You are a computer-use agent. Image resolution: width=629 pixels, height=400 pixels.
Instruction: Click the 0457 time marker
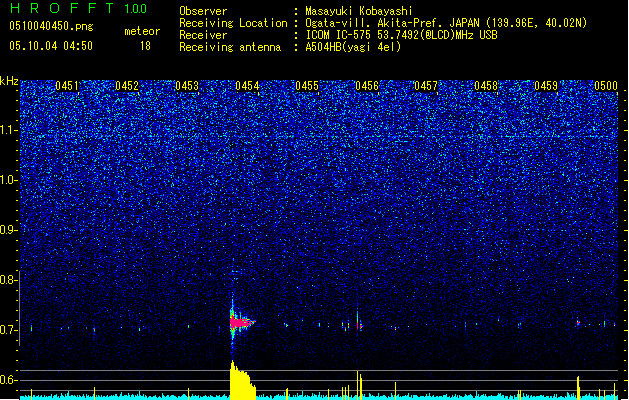(426, 86)
